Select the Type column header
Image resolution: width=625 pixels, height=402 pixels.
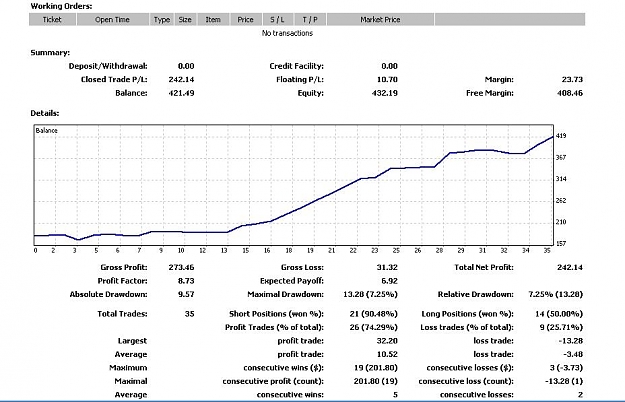tap(162, 20)
